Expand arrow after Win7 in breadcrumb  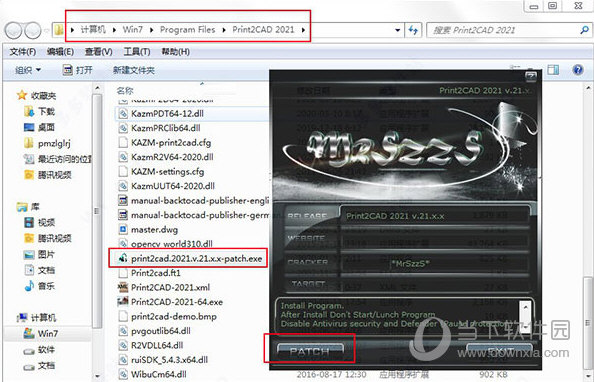pyautogui.click(x=152, y=30)
